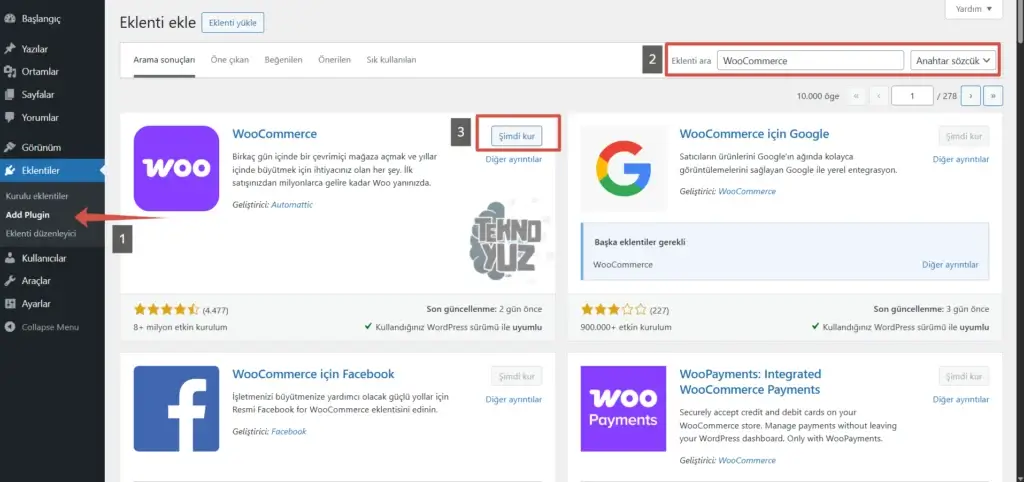This screenshot has height=482, width=1024.
Task: Switch to Arama sonuçları tab
Action: pyautogui.click(x=164, y=60)
